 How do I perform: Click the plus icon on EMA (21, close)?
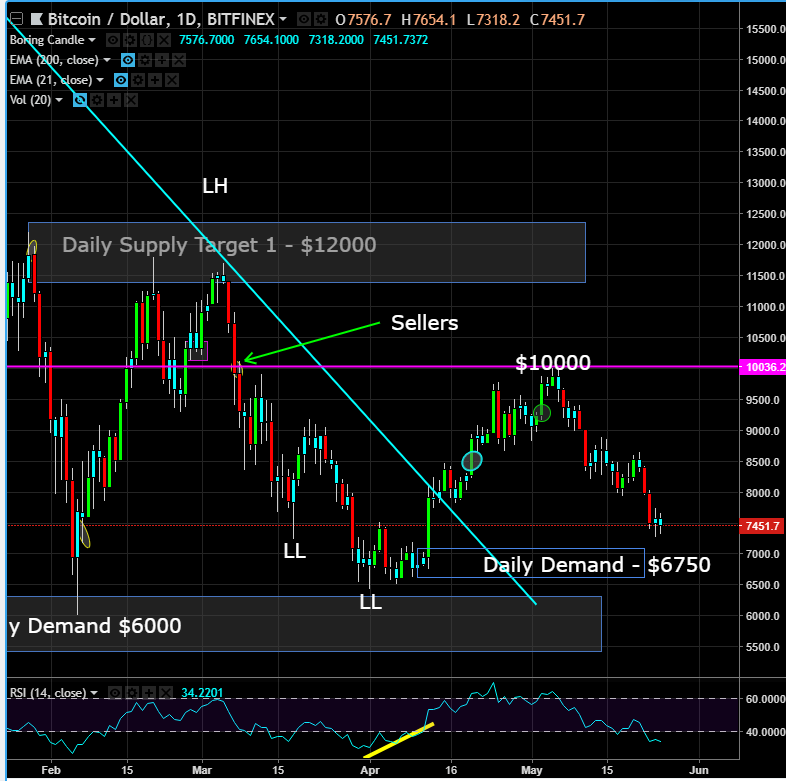155,80
